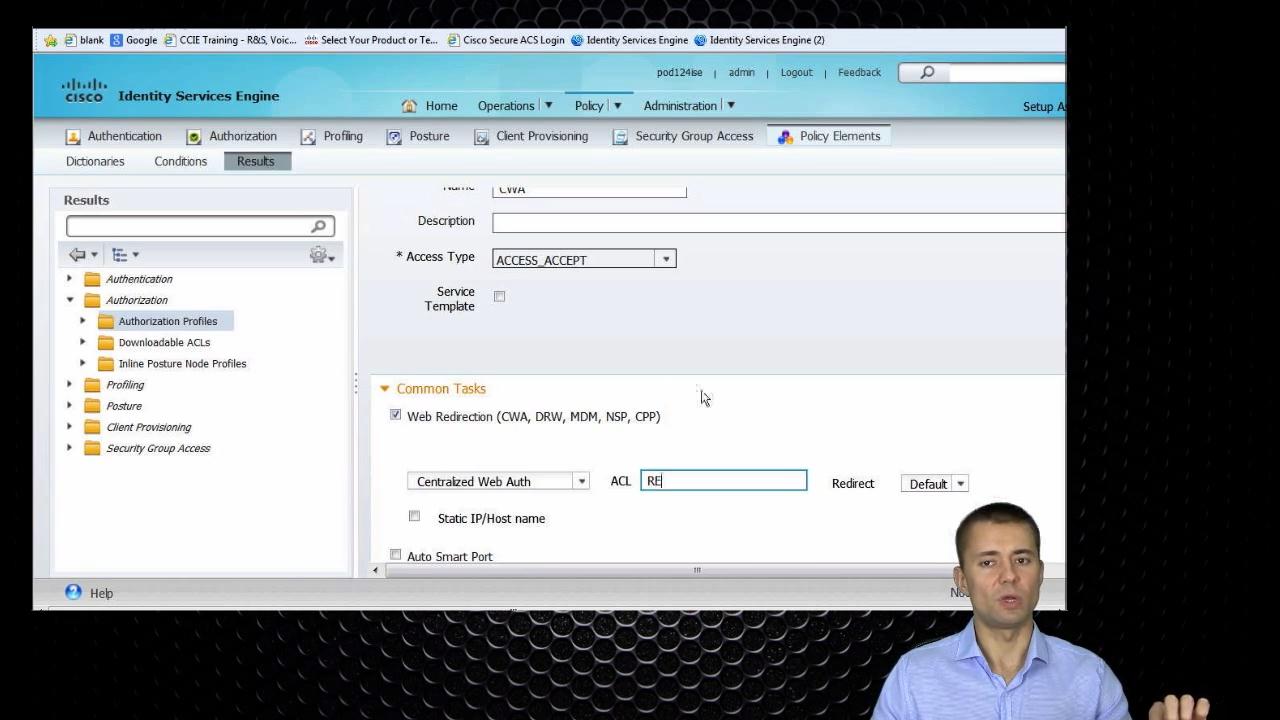Toggle the Service Template checkbox
1280x720 pixels.
click(x=499, y=296)
